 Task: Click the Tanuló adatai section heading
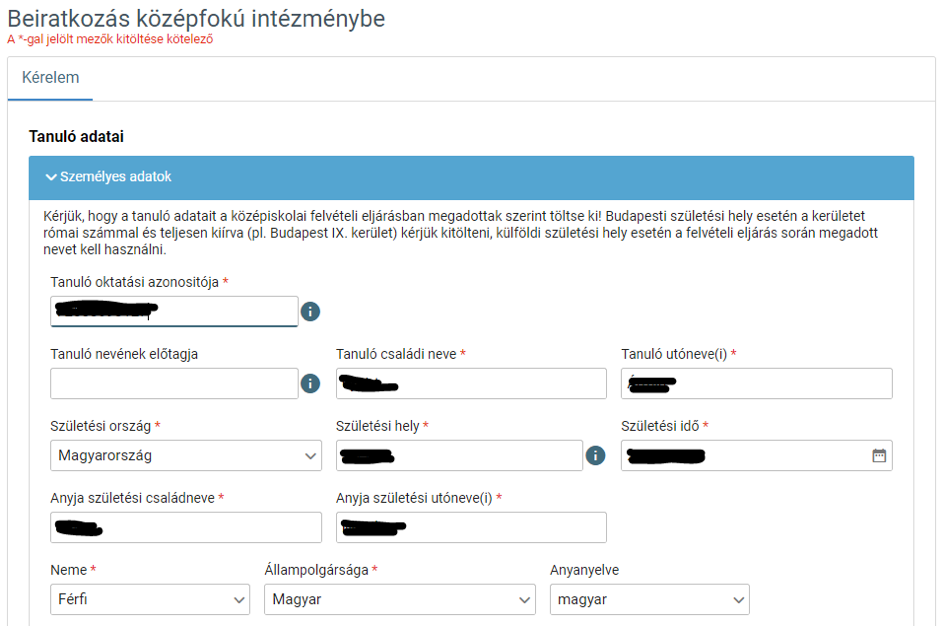[x=76, y=136]
